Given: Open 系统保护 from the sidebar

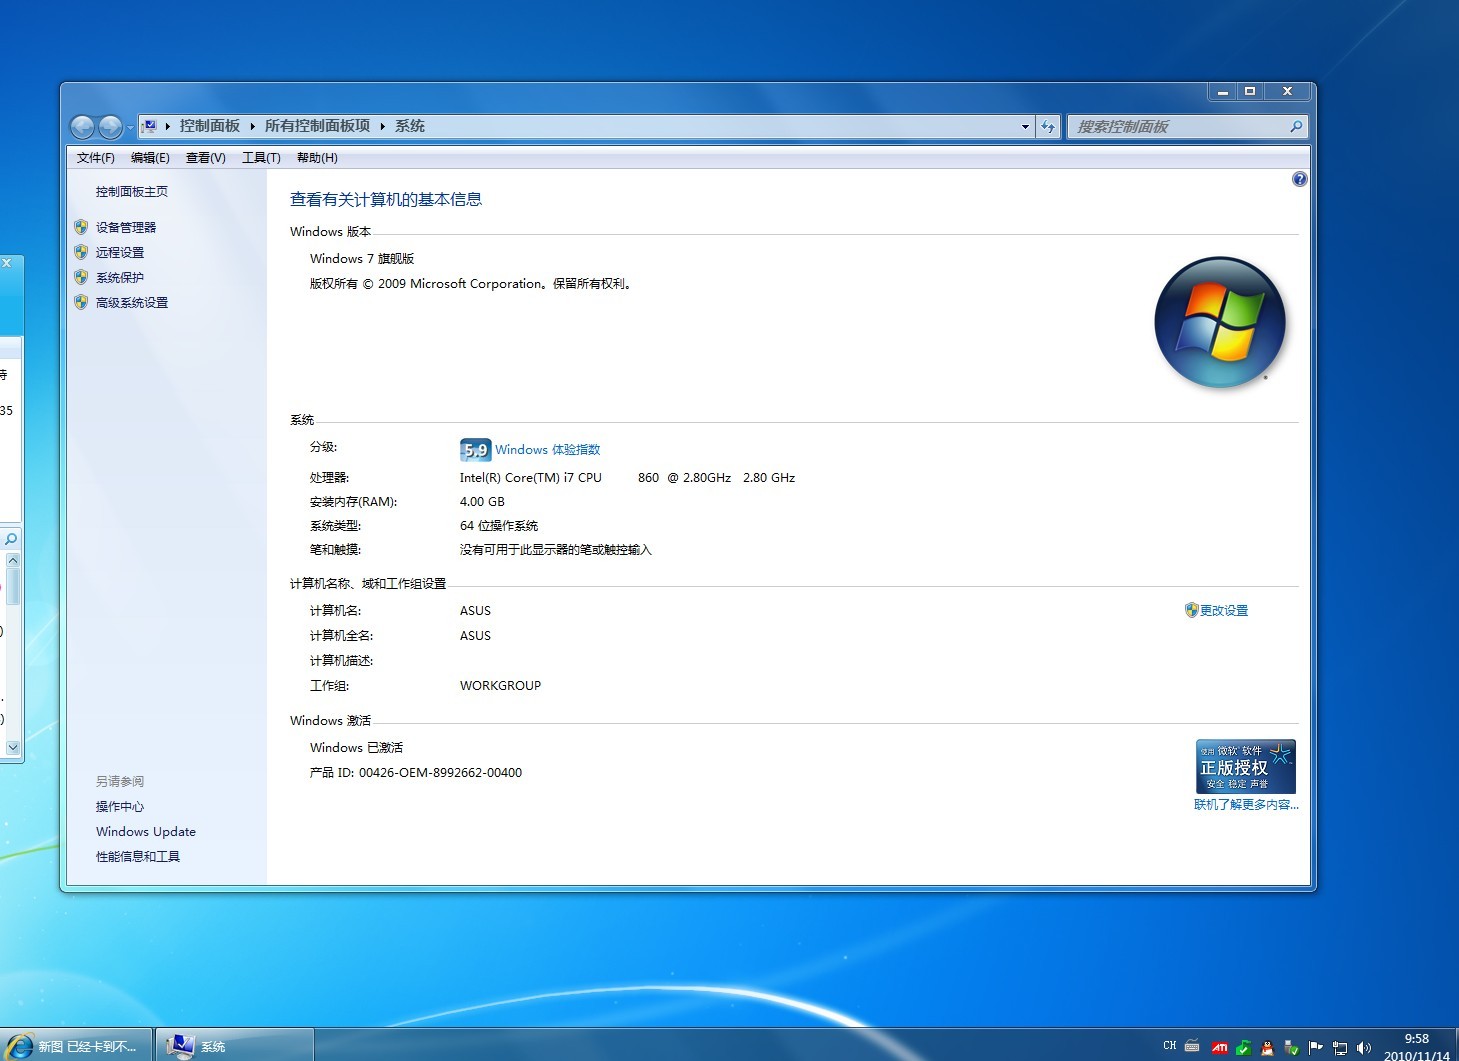Looking at the screenshot, I should pyautogui.click(x=120, y=278).
